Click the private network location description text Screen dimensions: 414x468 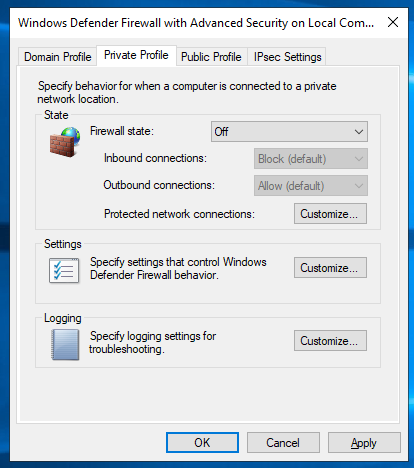tap(187, 92)
